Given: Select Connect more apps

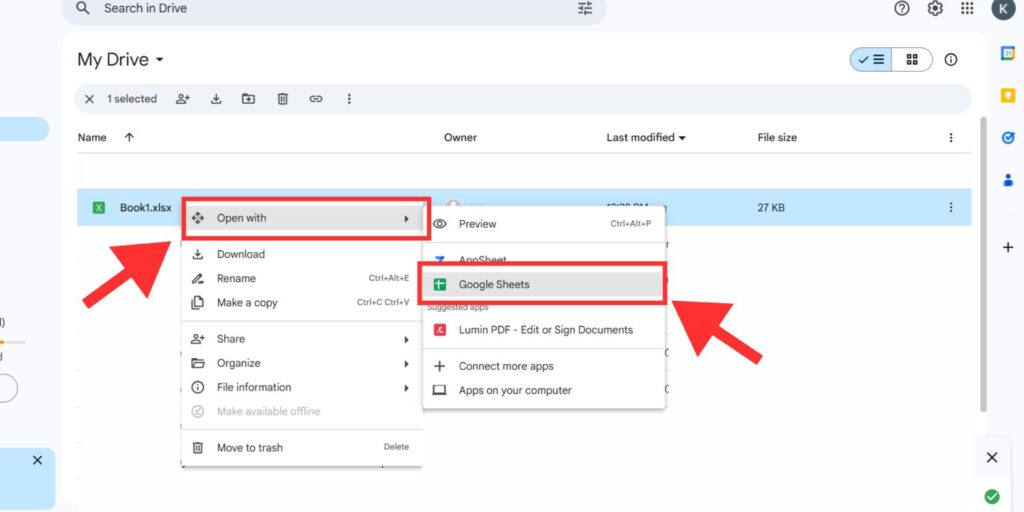Looking at the screenshot, I should pos(544,366).
